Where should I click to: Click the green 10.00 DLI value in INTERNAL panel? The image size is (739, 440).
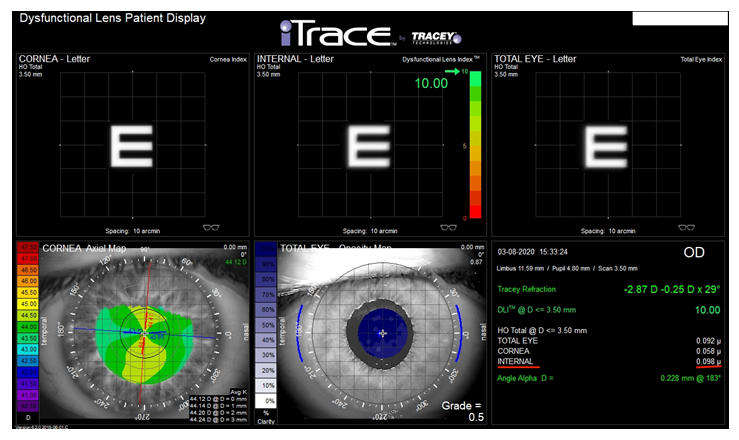pos(431,83)
